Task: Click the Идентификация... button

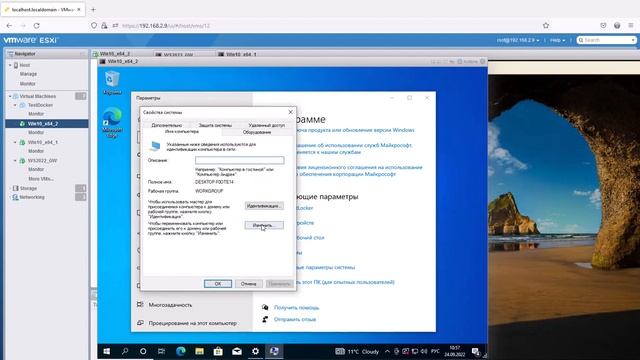Action: point(264,206)
